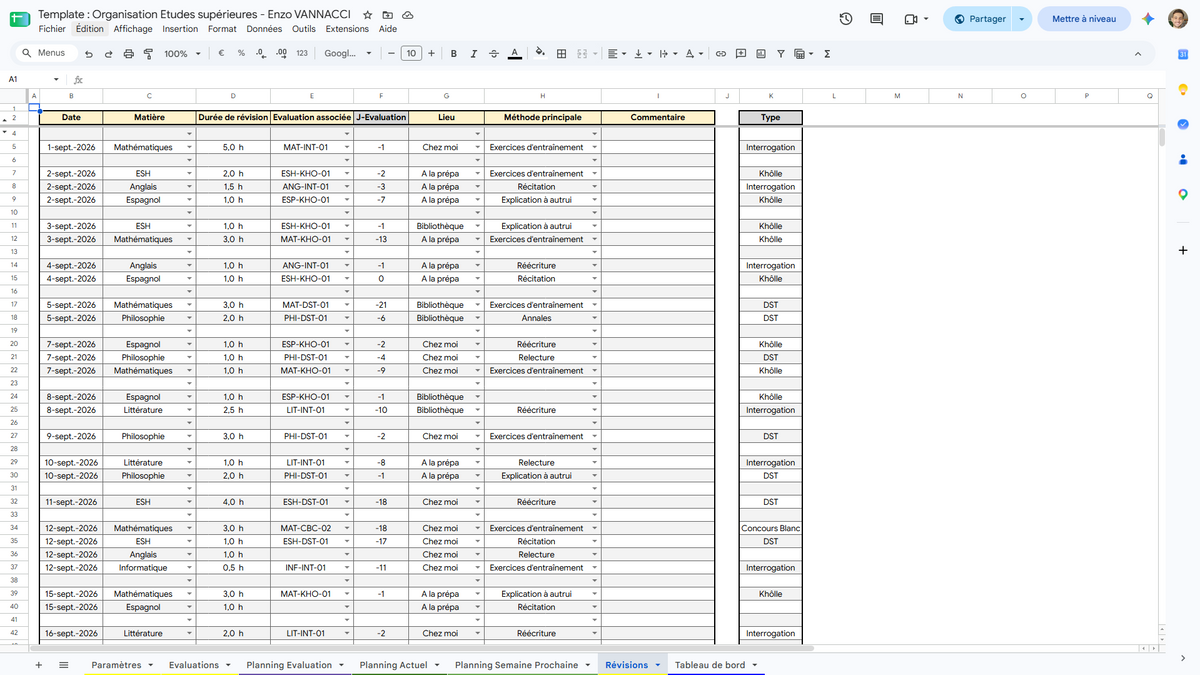Show all comments

pos(877,19)
